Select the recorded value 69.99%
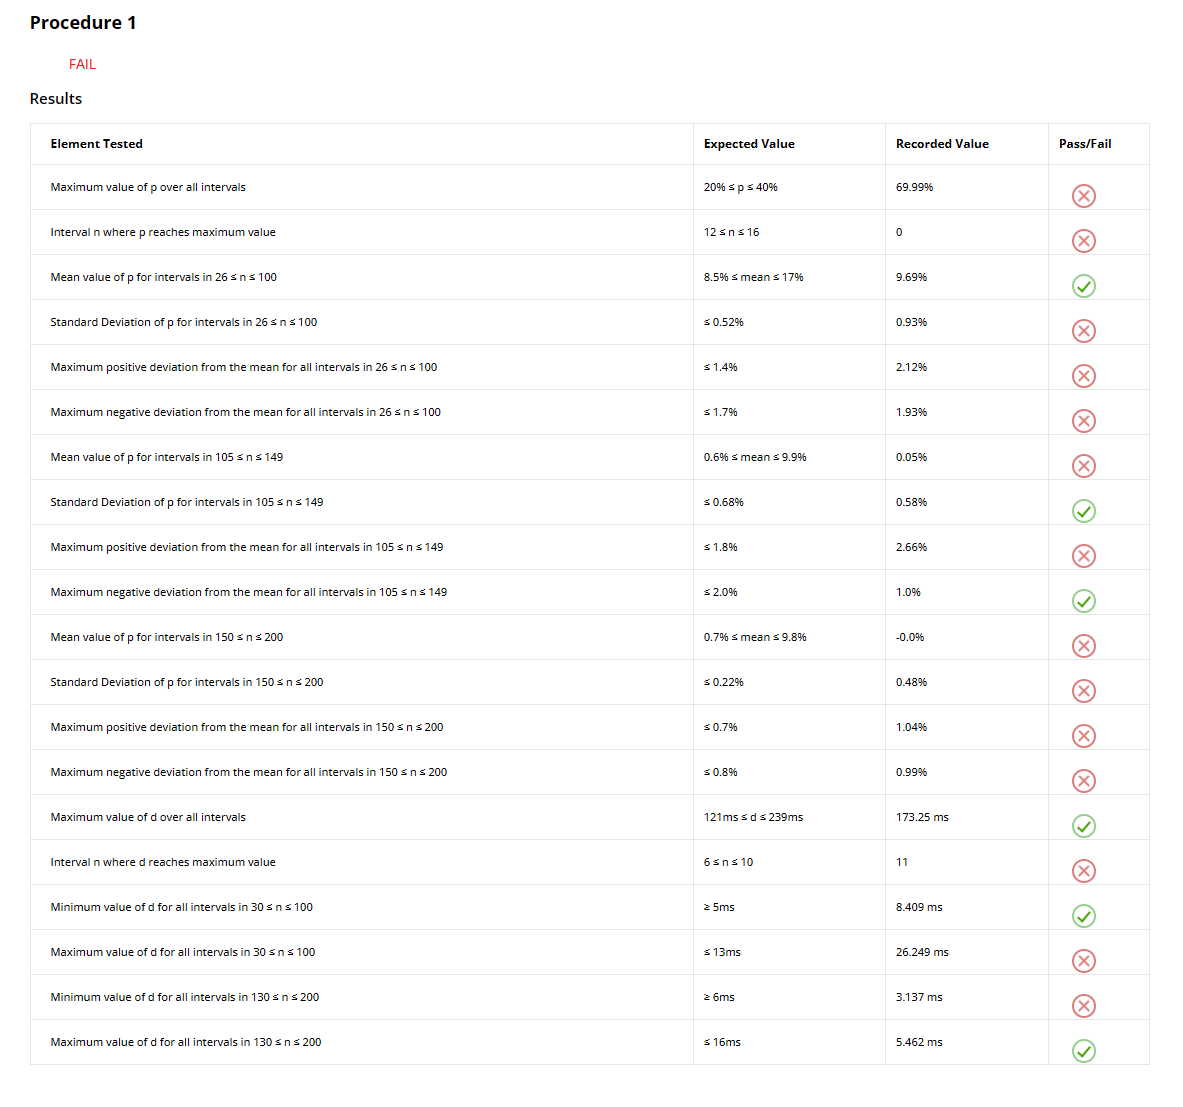 [914, 187]
